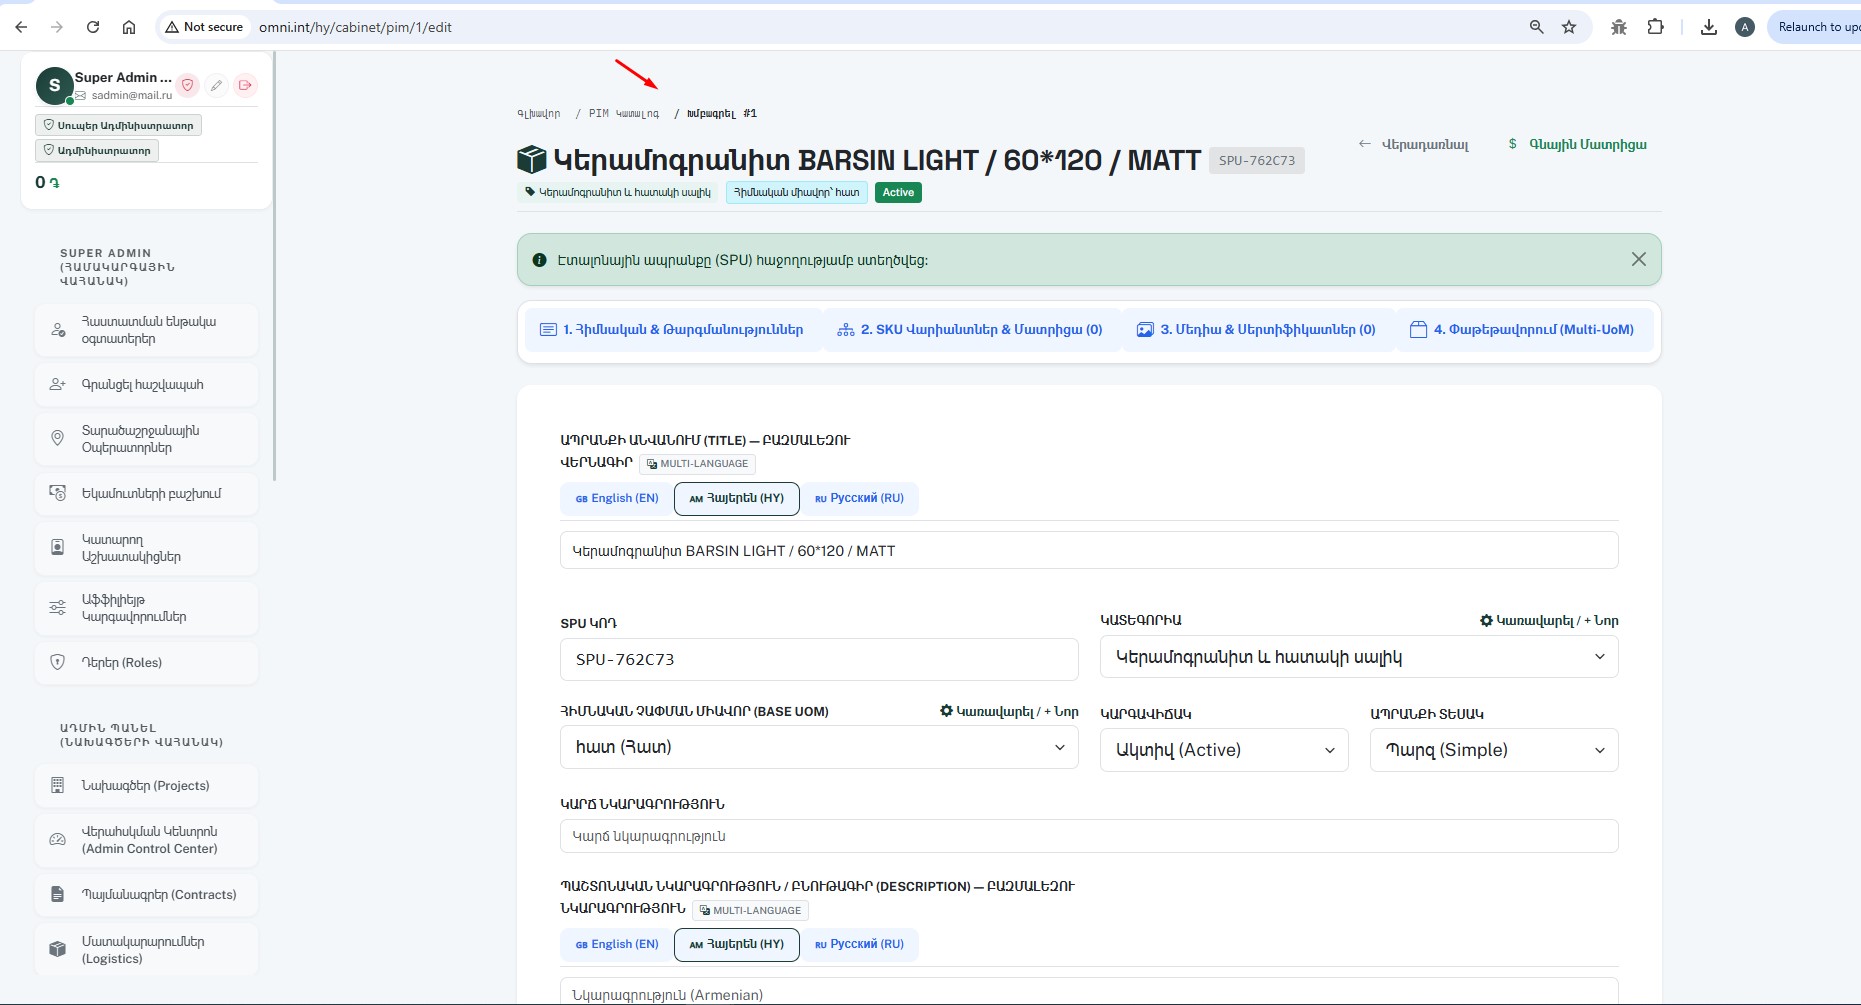This screenshot has width=1861, height=1005.
Task: Open Պայմանագրեր (Contracts) in sidebar
Action: click(146, 895)
